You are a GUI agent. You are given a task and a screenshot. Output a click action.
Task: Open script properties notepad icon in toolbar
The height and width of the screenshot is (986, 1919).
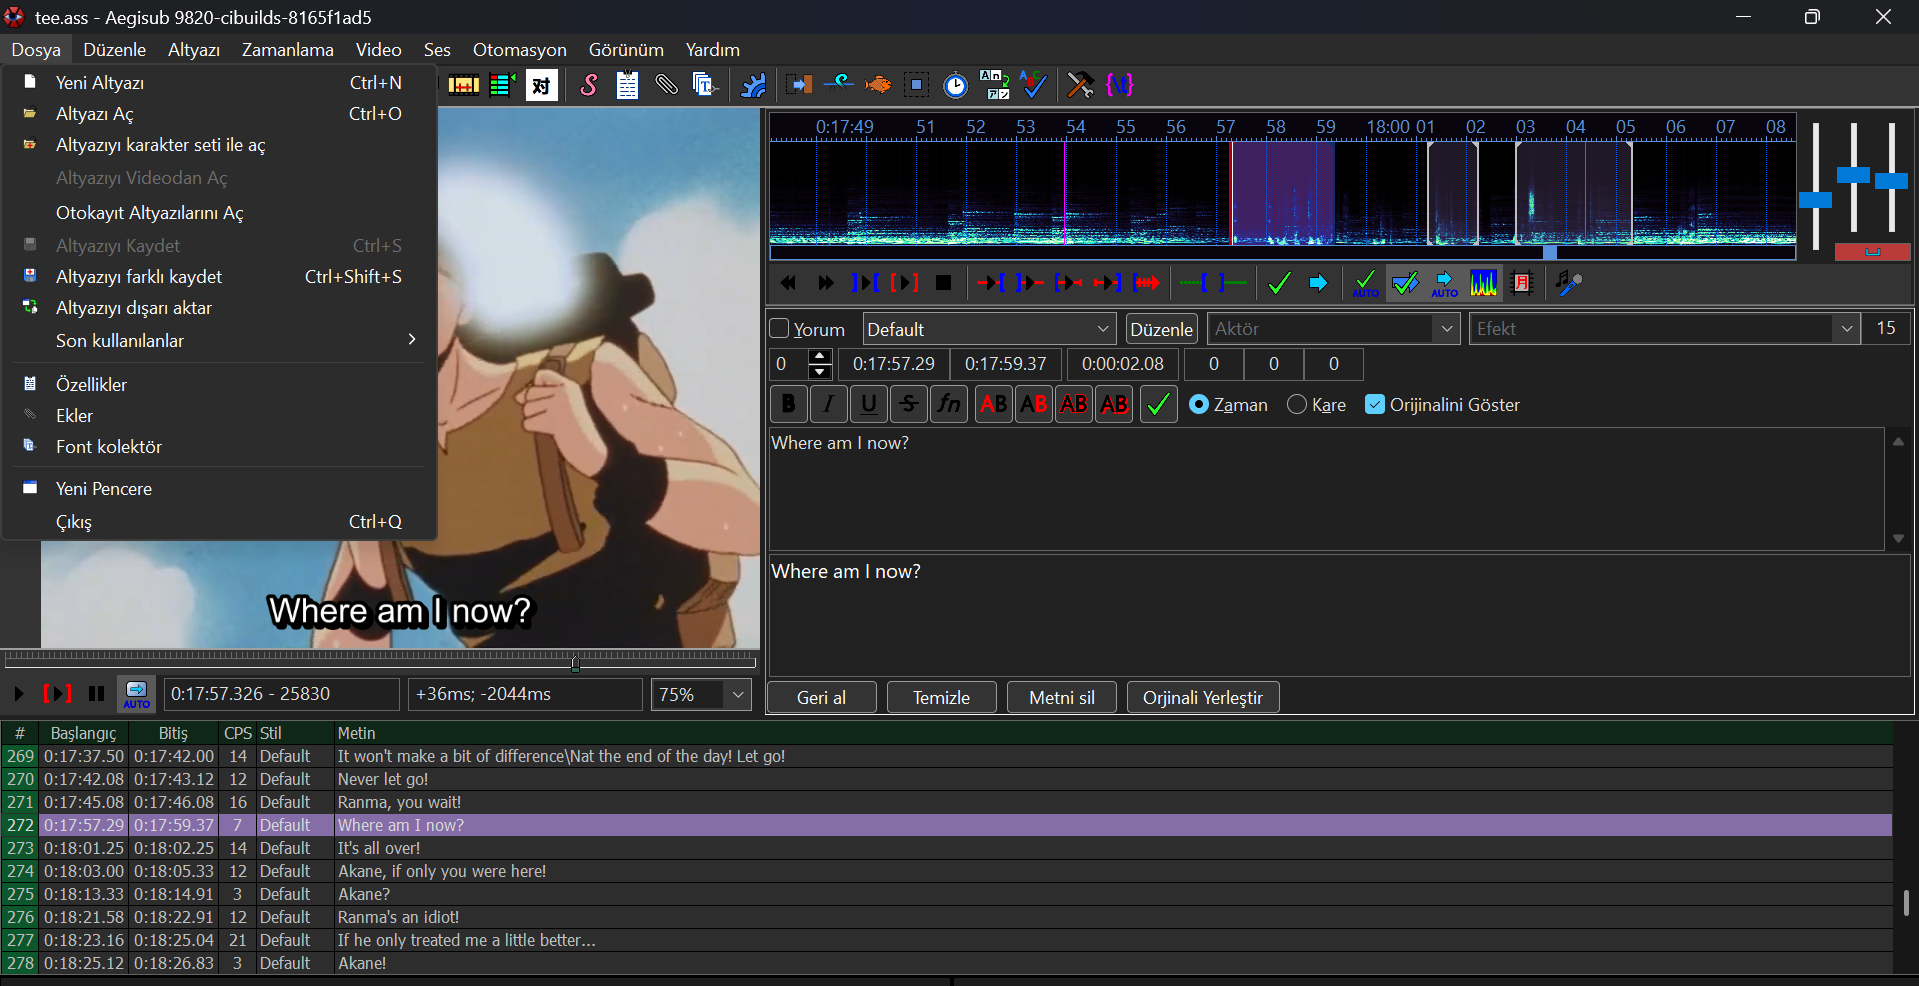(x=627, y=85)
